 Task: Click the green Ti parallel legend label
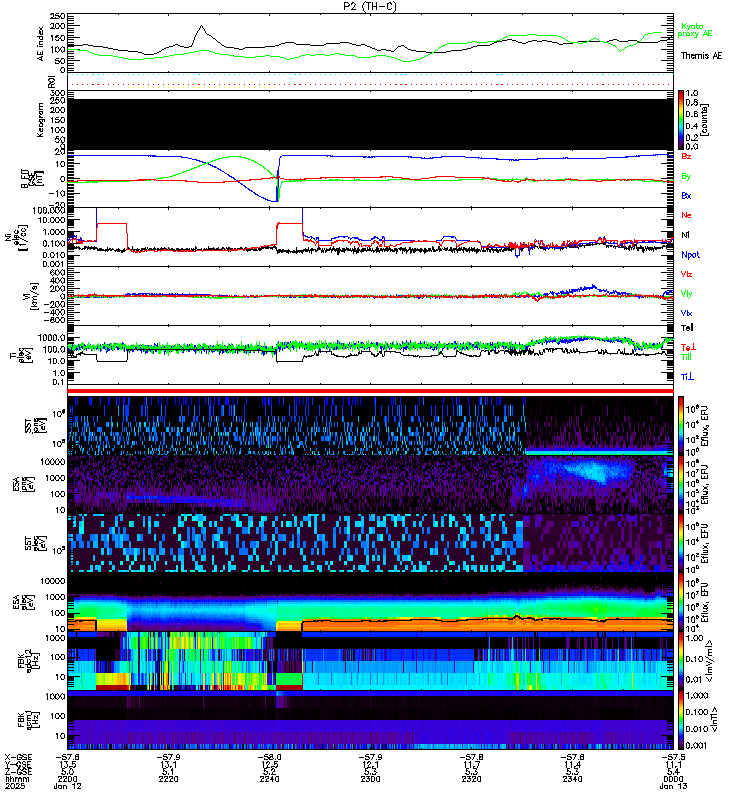[686, 357]
